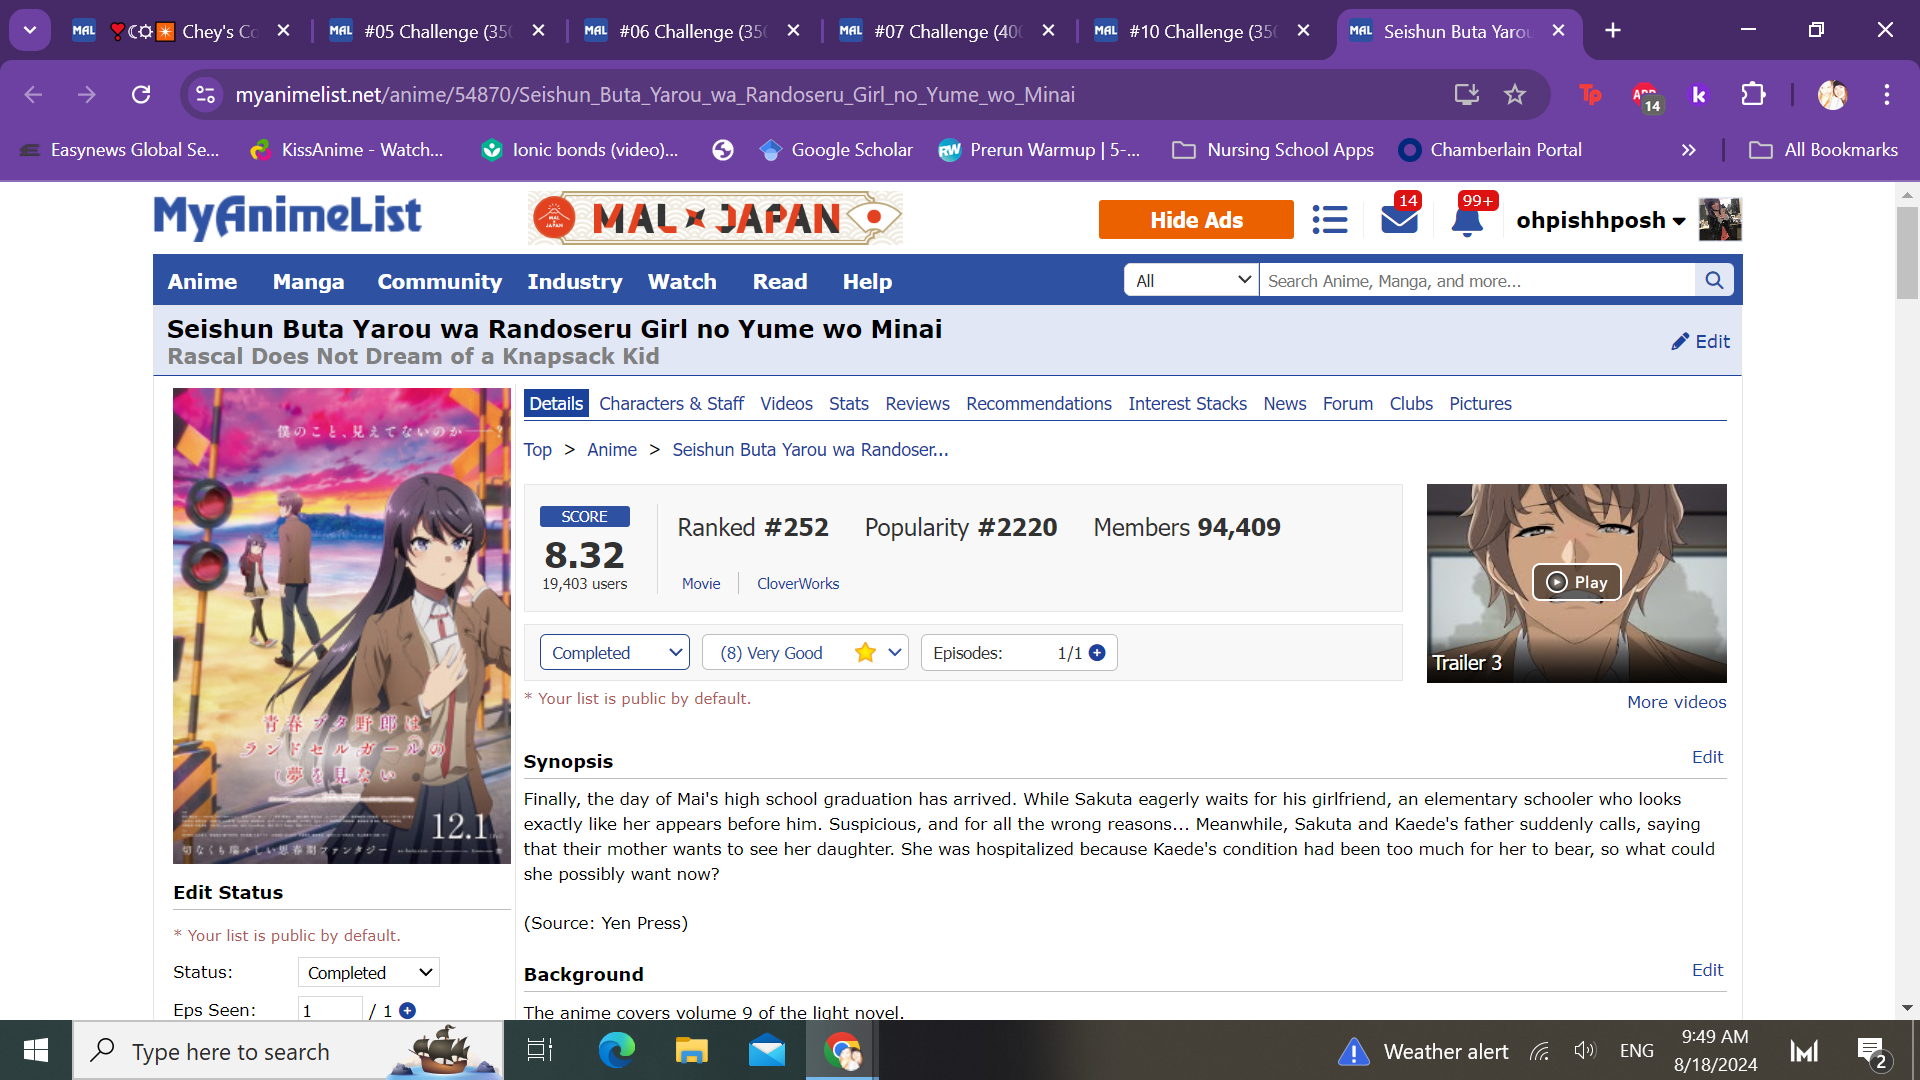
Task: Click the anime search input field
Action: point(1476,281)
